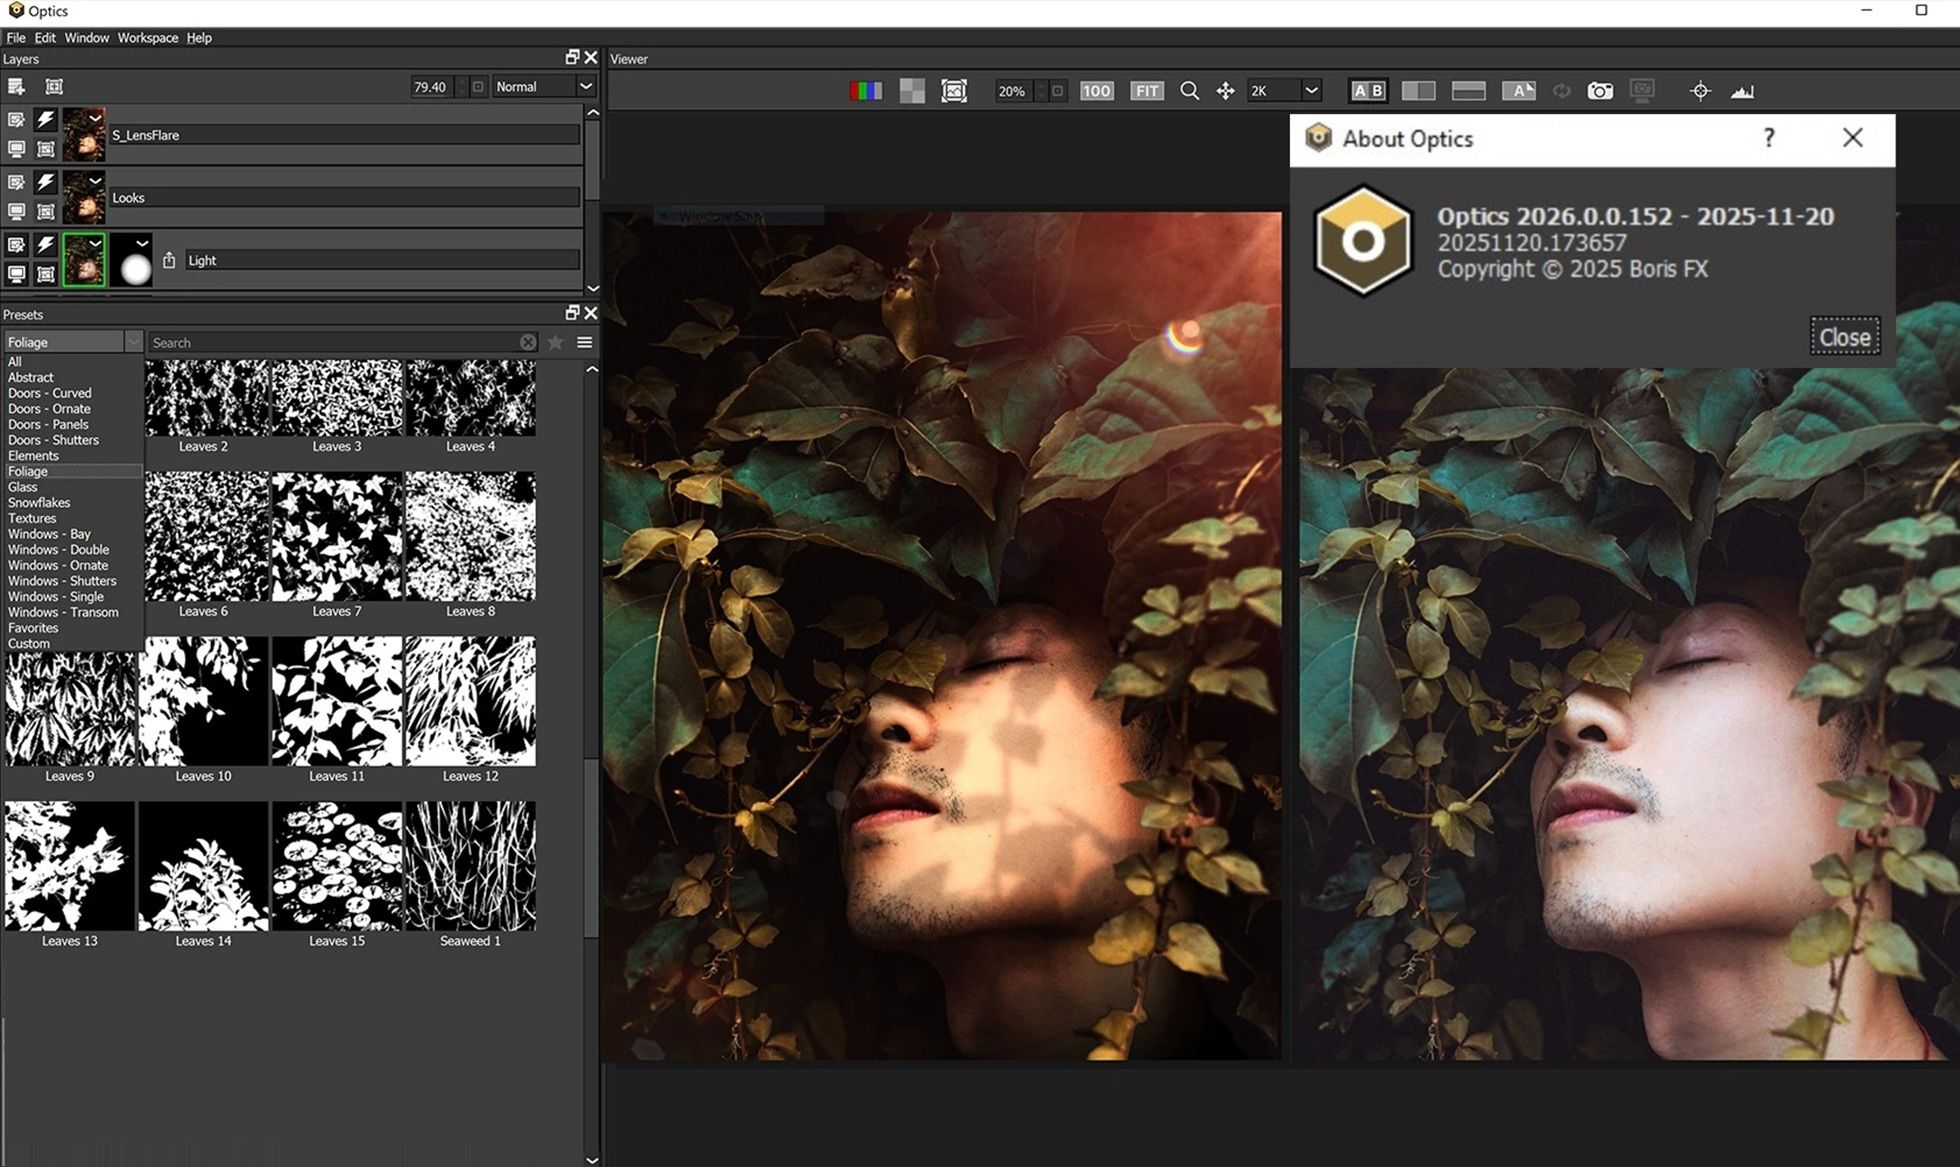This screenshot has width=1960, height=1167.
Task: Activate the region of interest icon
Action: 954,90
